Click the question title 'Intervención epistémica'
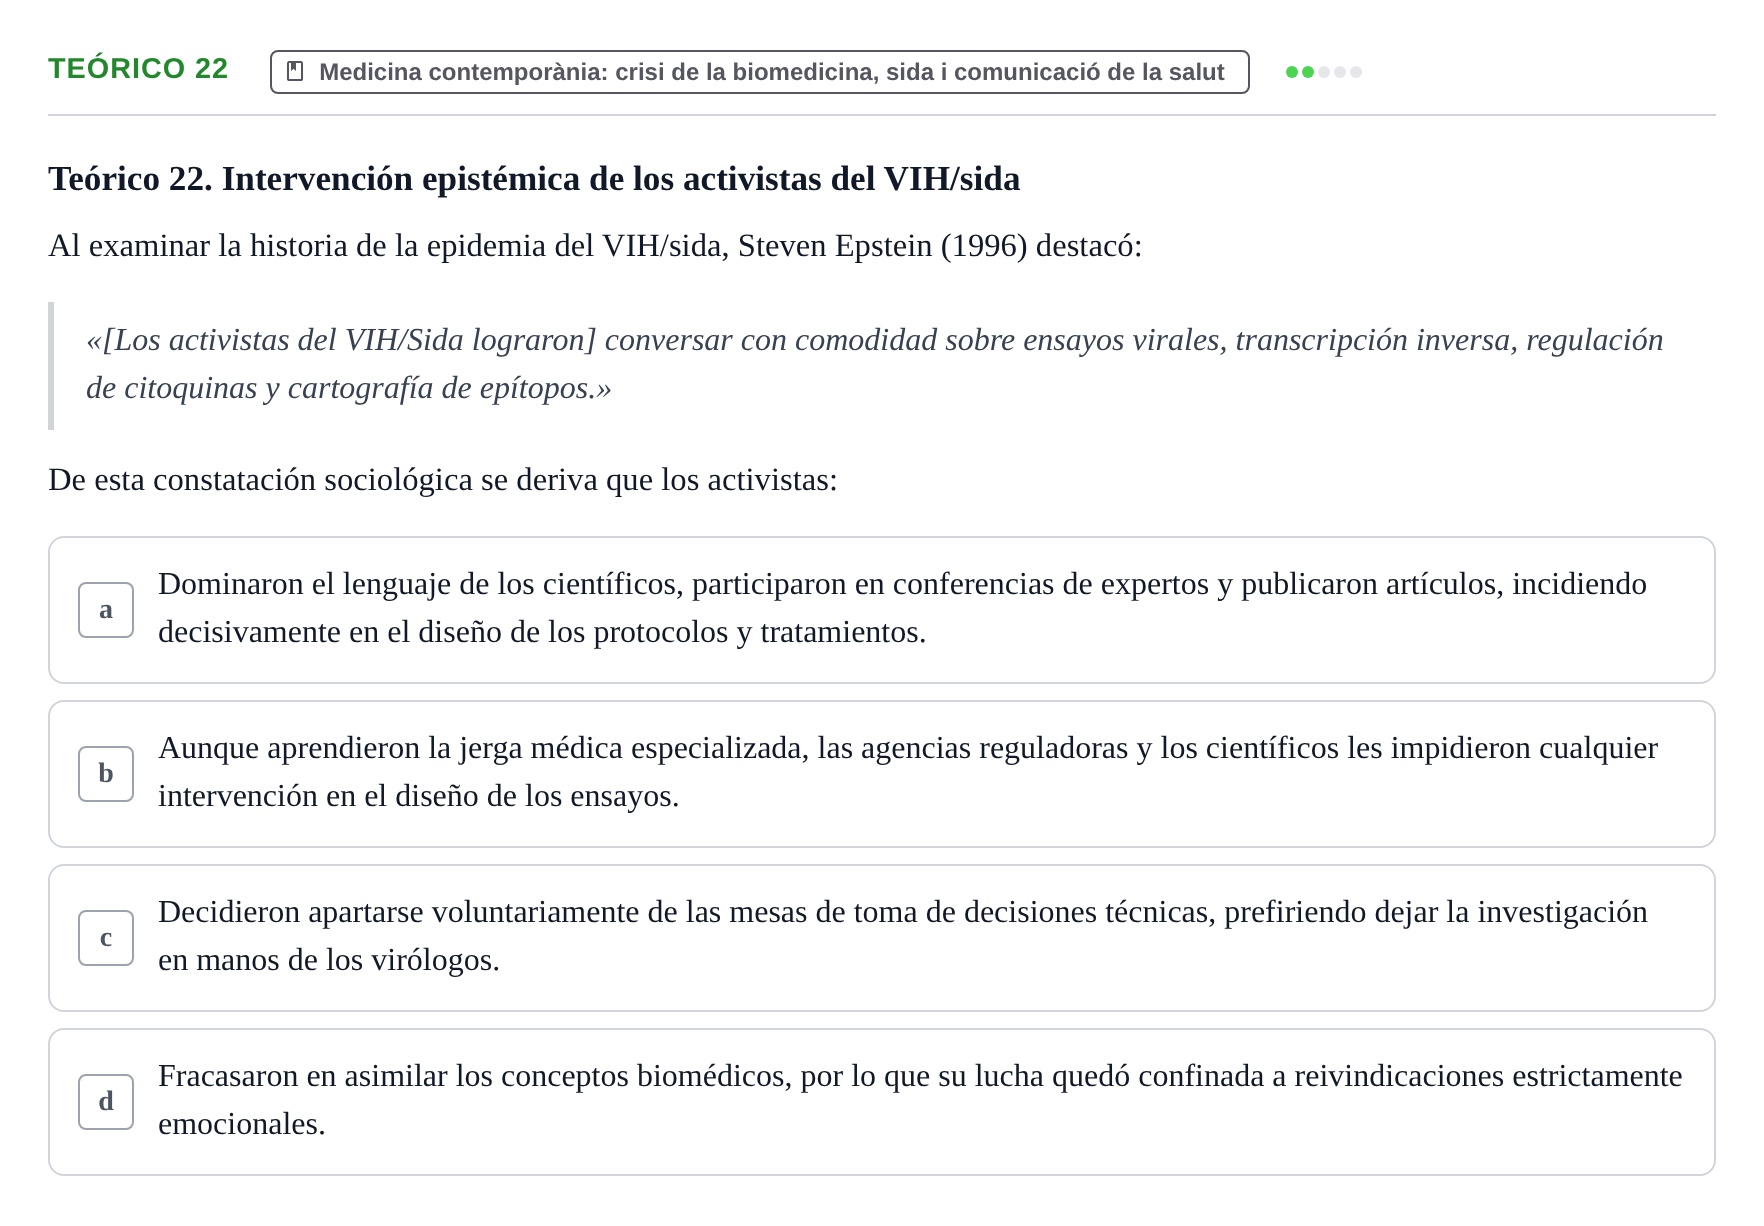The width and height of the screenshot is (1764, 1226). coord(534,179)
